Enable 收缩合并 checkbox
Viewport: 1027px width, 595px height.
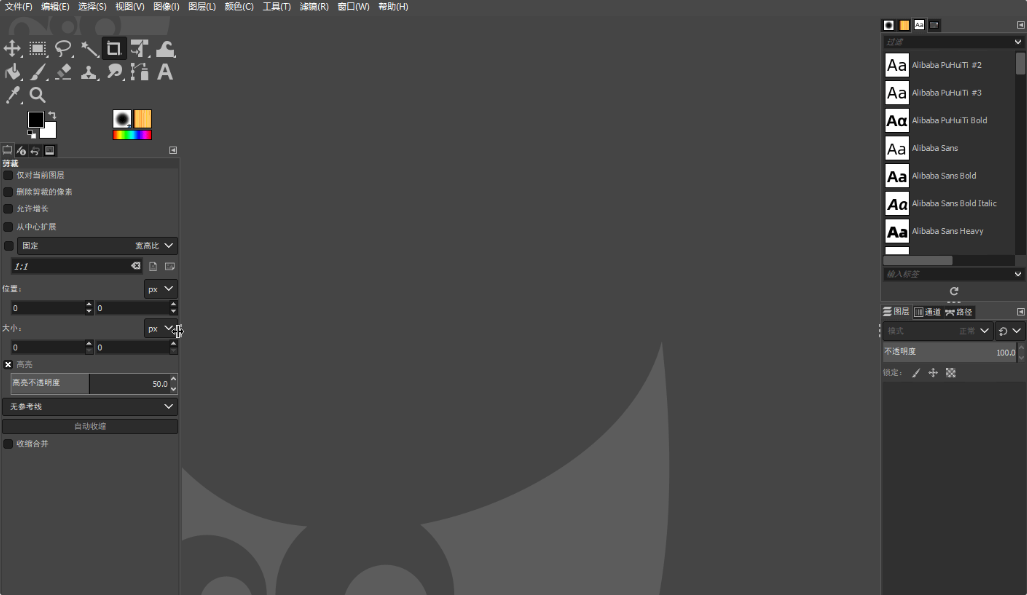[x=8, y=444]
